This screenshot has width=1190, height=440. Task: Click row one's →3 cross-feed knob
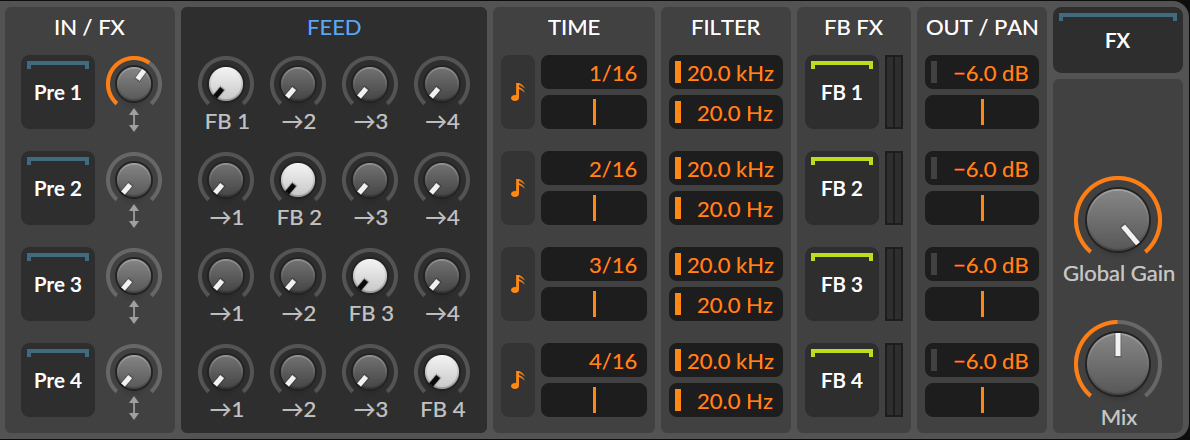370,83
